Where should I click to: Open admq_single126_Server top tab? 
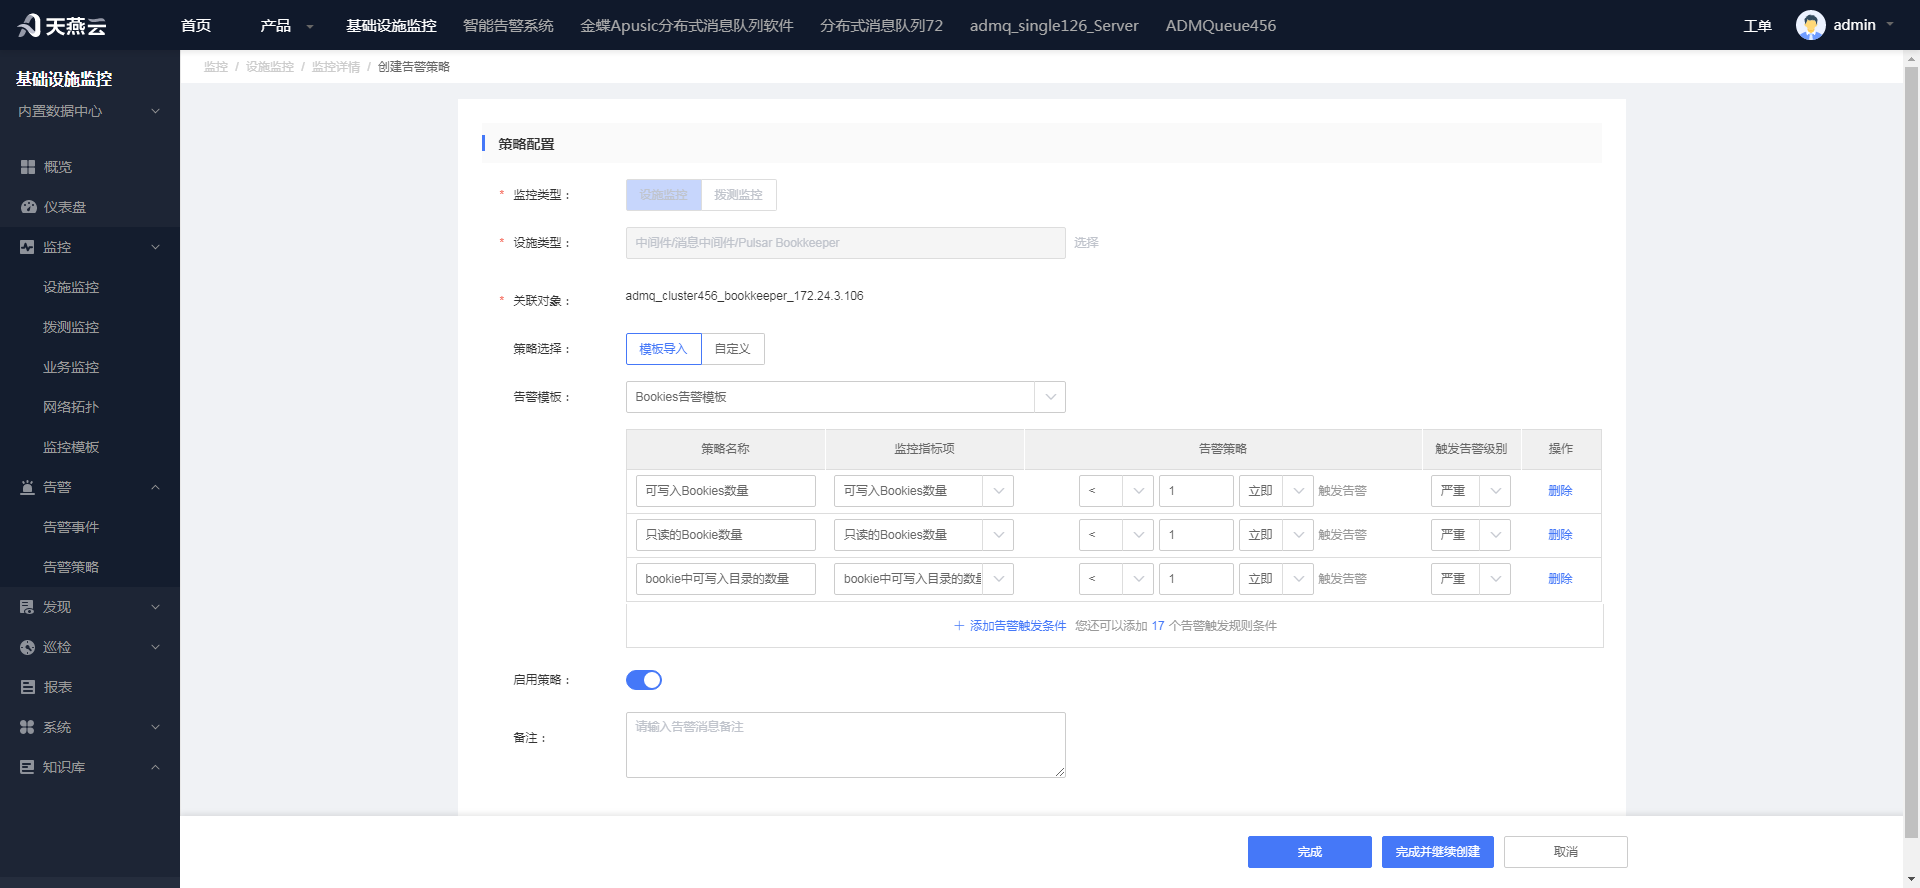point(1054,25)
